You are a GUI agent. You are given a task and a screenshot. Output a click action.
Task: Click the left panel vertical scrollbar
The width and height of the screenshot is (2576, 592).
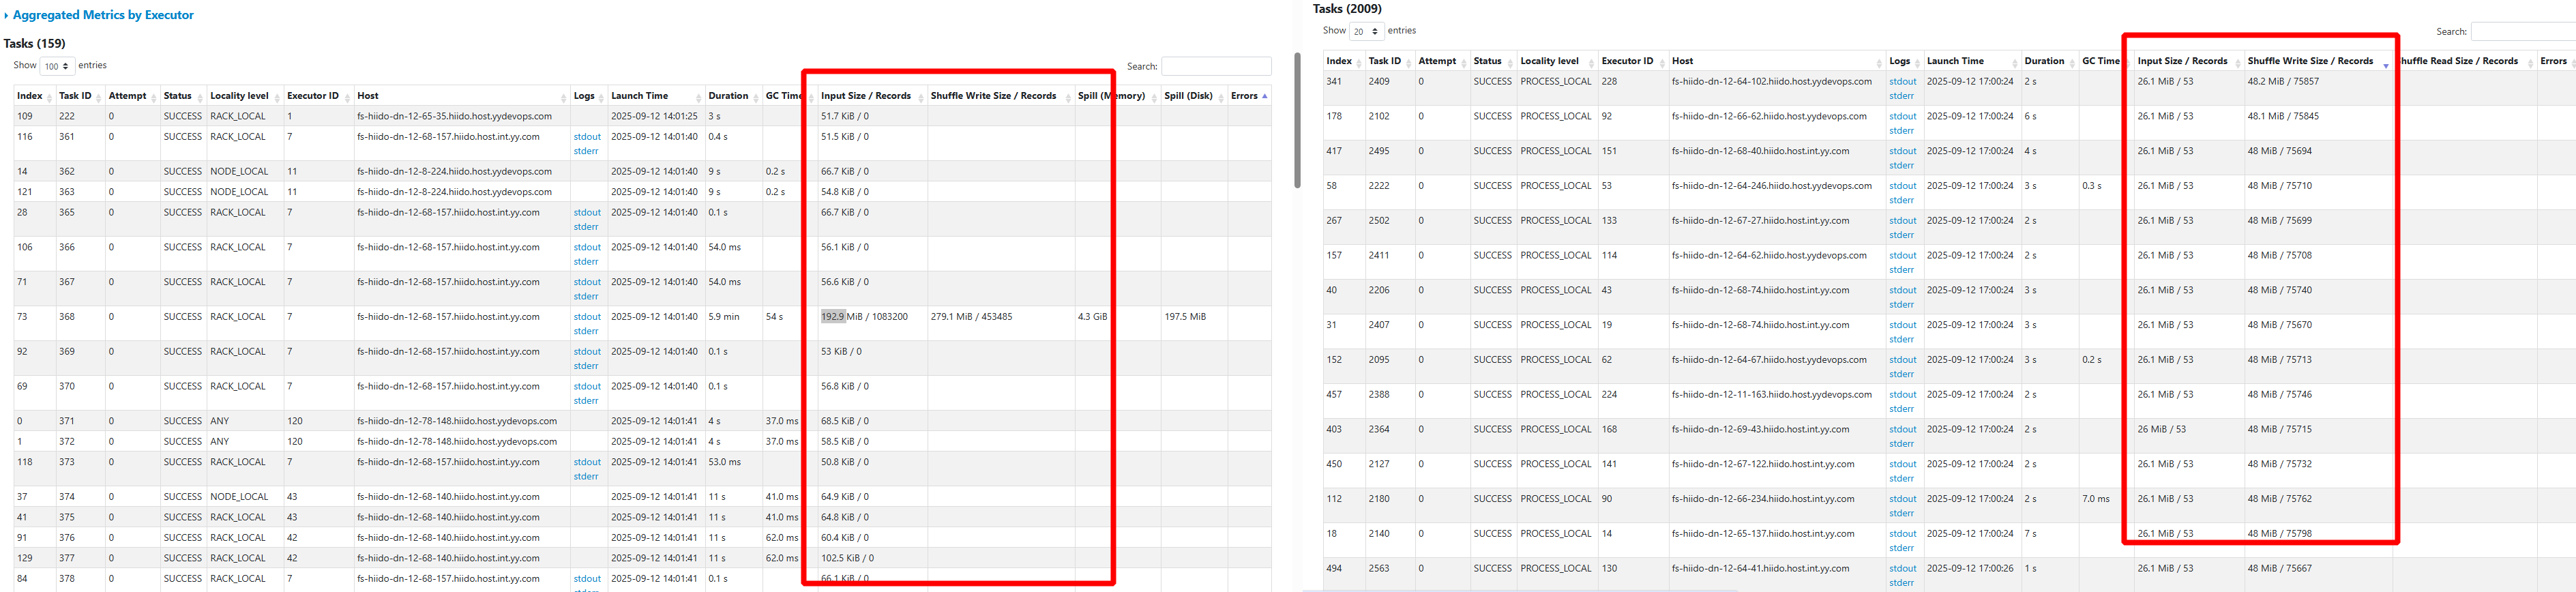pyautogui.click(x=1297, y=120)
